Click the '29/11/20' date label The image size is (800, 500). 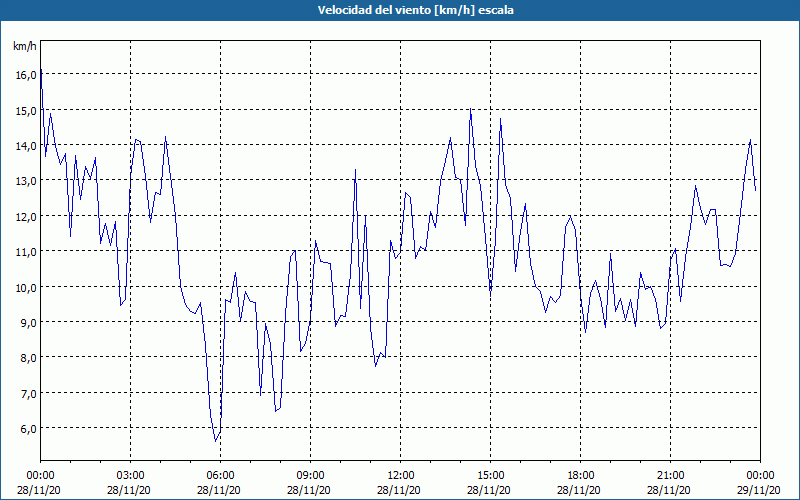pyautogui.click(x=759, y=490)
